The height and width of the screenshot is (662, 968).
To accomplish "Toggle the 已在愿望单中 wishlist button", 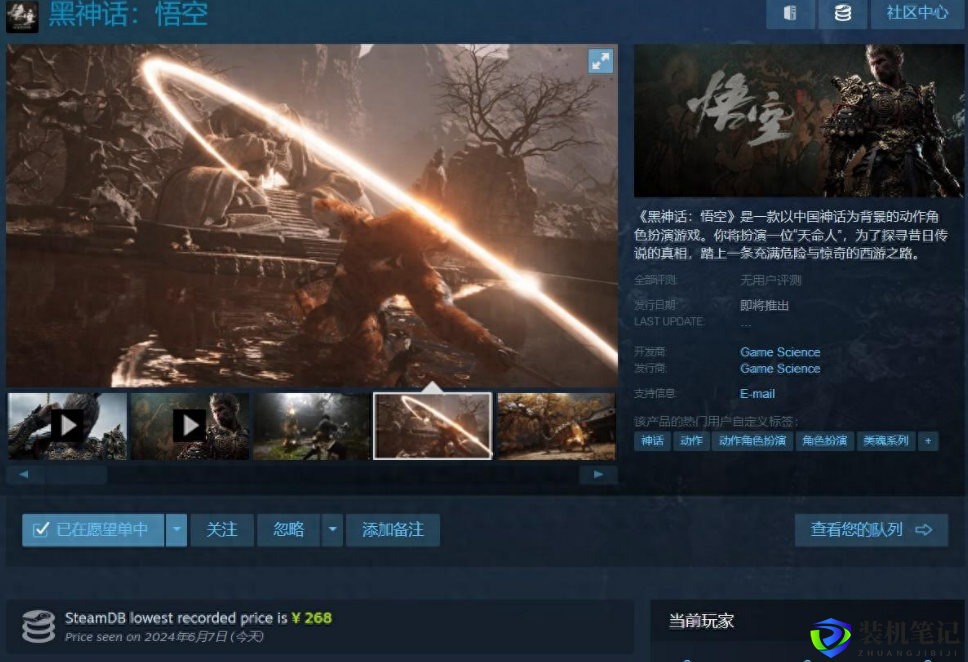I will [x=93, y=530].
